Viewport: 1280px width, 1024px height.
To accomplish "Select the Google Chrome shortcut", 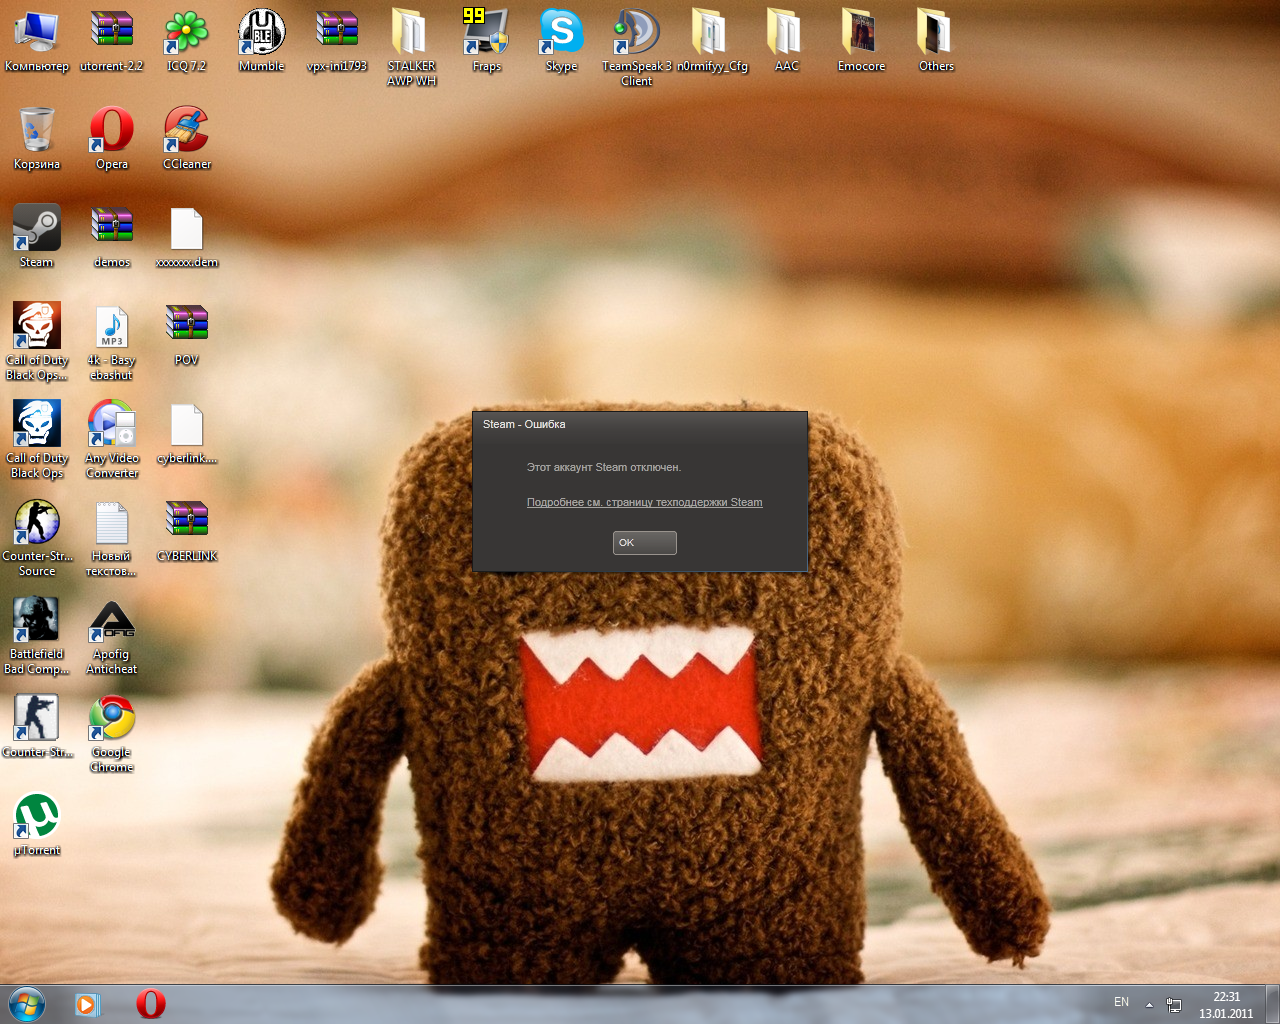I will pyautogui.click(x=112, y=734).
